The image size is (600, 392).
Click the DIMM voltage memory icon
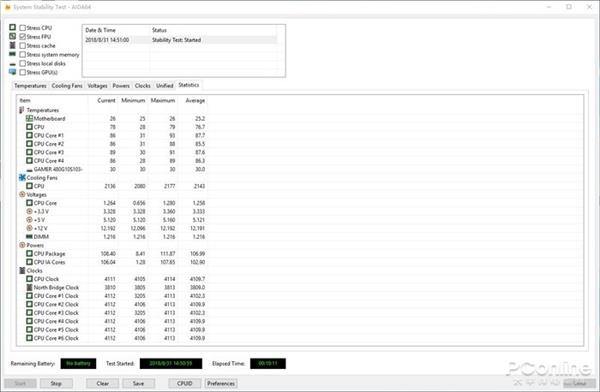pyautogui.click(x=29, y=237)
